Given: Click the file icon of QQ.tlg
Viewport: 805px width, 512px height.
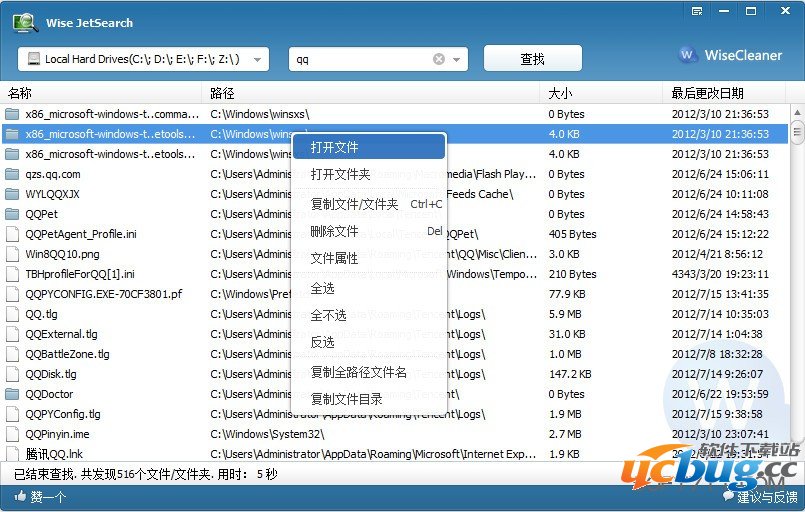Looking at the screenshot, I should pos(12,314).
